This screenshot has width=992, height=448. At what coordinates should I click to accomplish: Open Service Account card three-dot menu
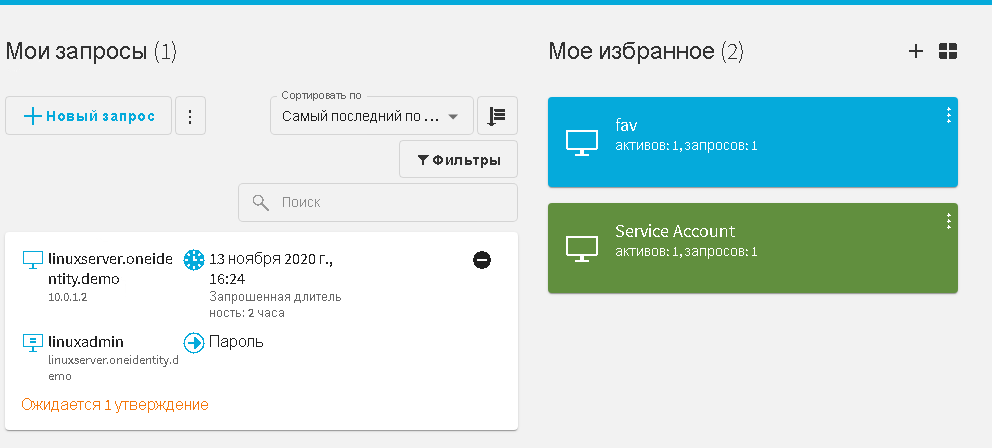(948, 222)
